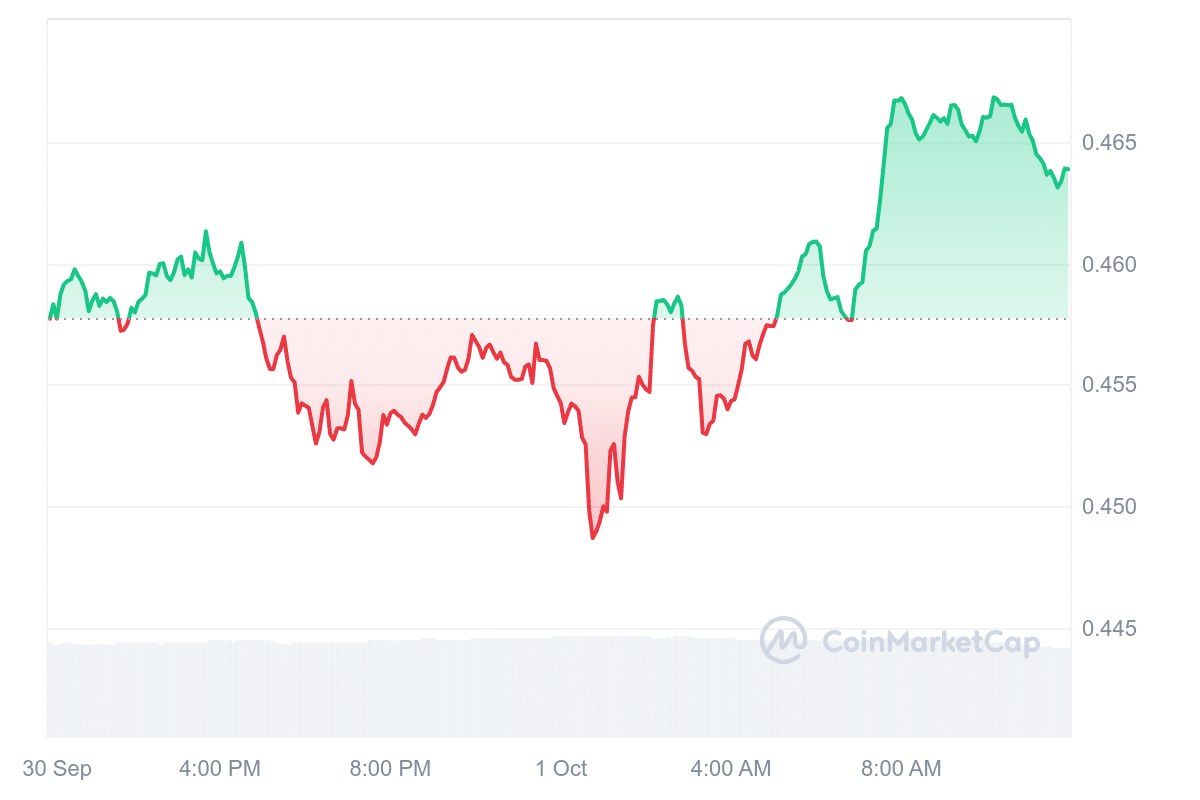Viewport: 1200px width, 800px height.
Task: Select the 1 Oct date label
Action: pos(561,769)
